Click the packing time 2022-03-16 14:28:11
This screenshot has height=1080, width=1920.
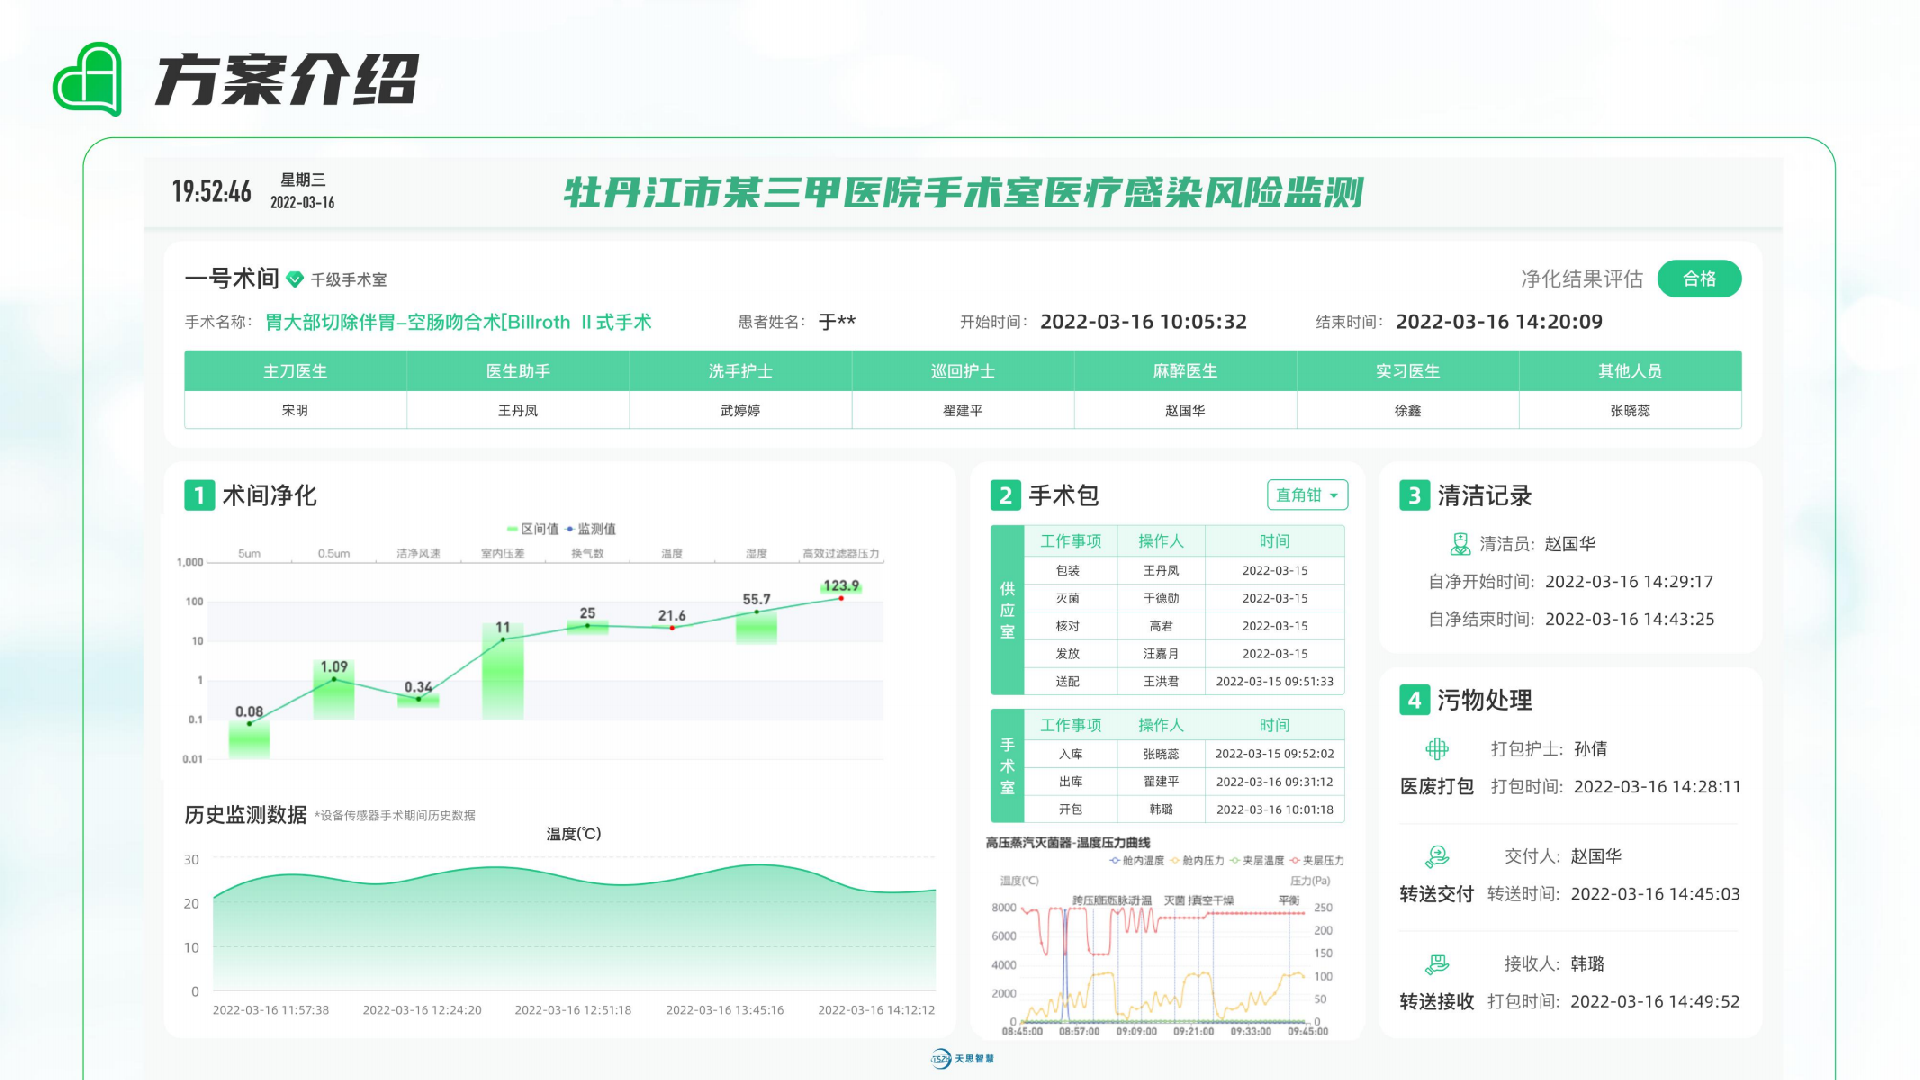click(1657, 787)
